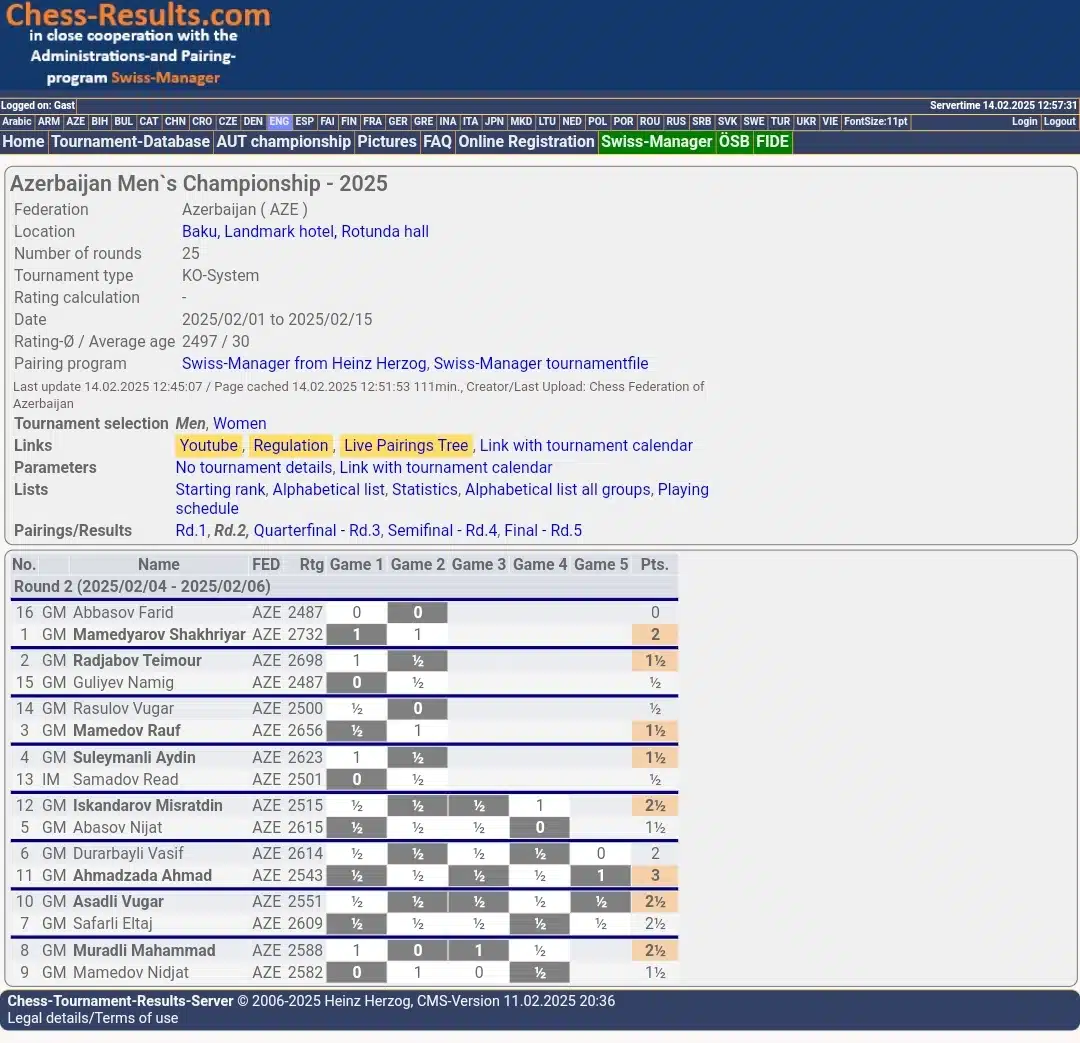Open Semifinal - Rd.4 pairings
Image resolution: width=1080 pixels, height=1043 pixels.
click(x=442, y=530)
